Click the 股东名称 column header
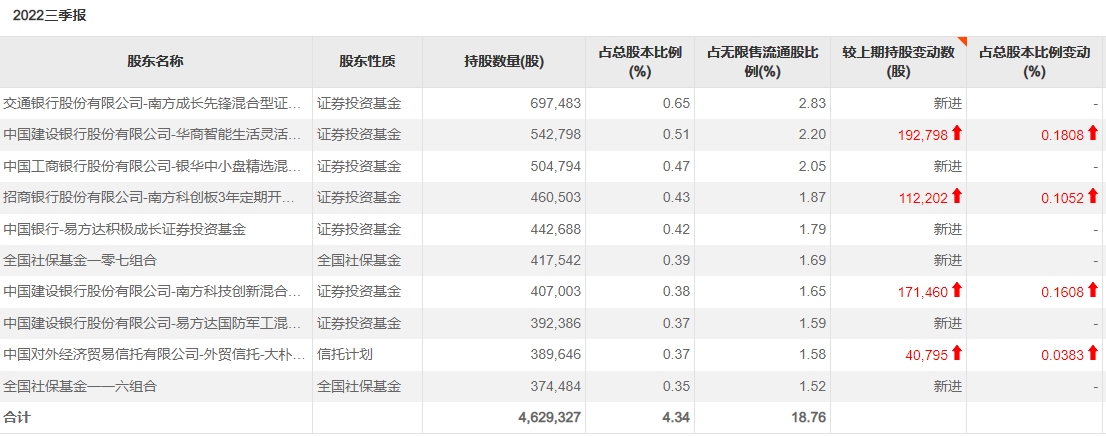Screen dimensions: 1106x436 pos(155,61)
